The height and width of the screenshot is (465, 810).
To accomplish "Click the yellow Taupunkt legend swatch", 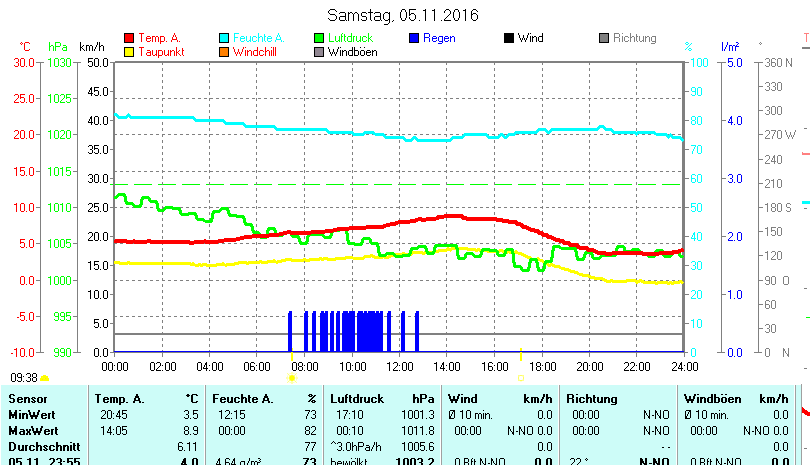I will click(128, 52).
